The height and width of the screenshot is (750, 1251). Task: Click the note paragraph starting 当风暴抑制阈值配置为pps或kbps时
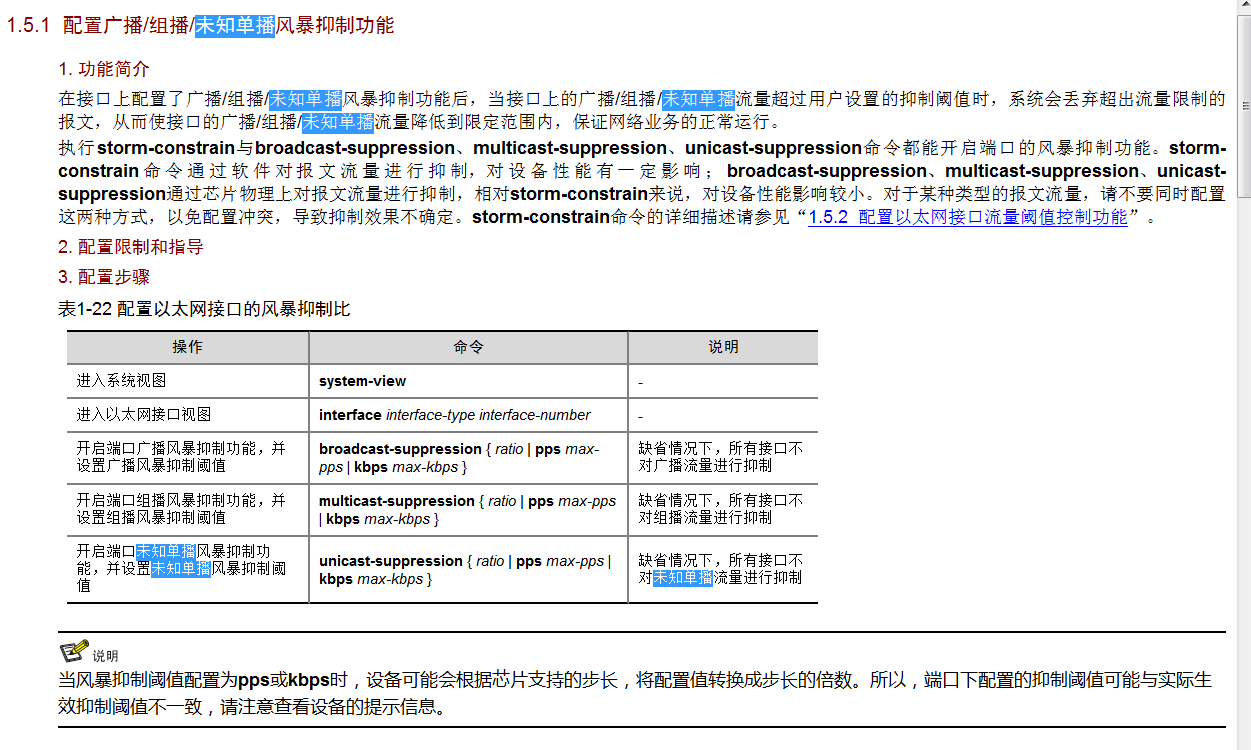[x=635, y=694]
